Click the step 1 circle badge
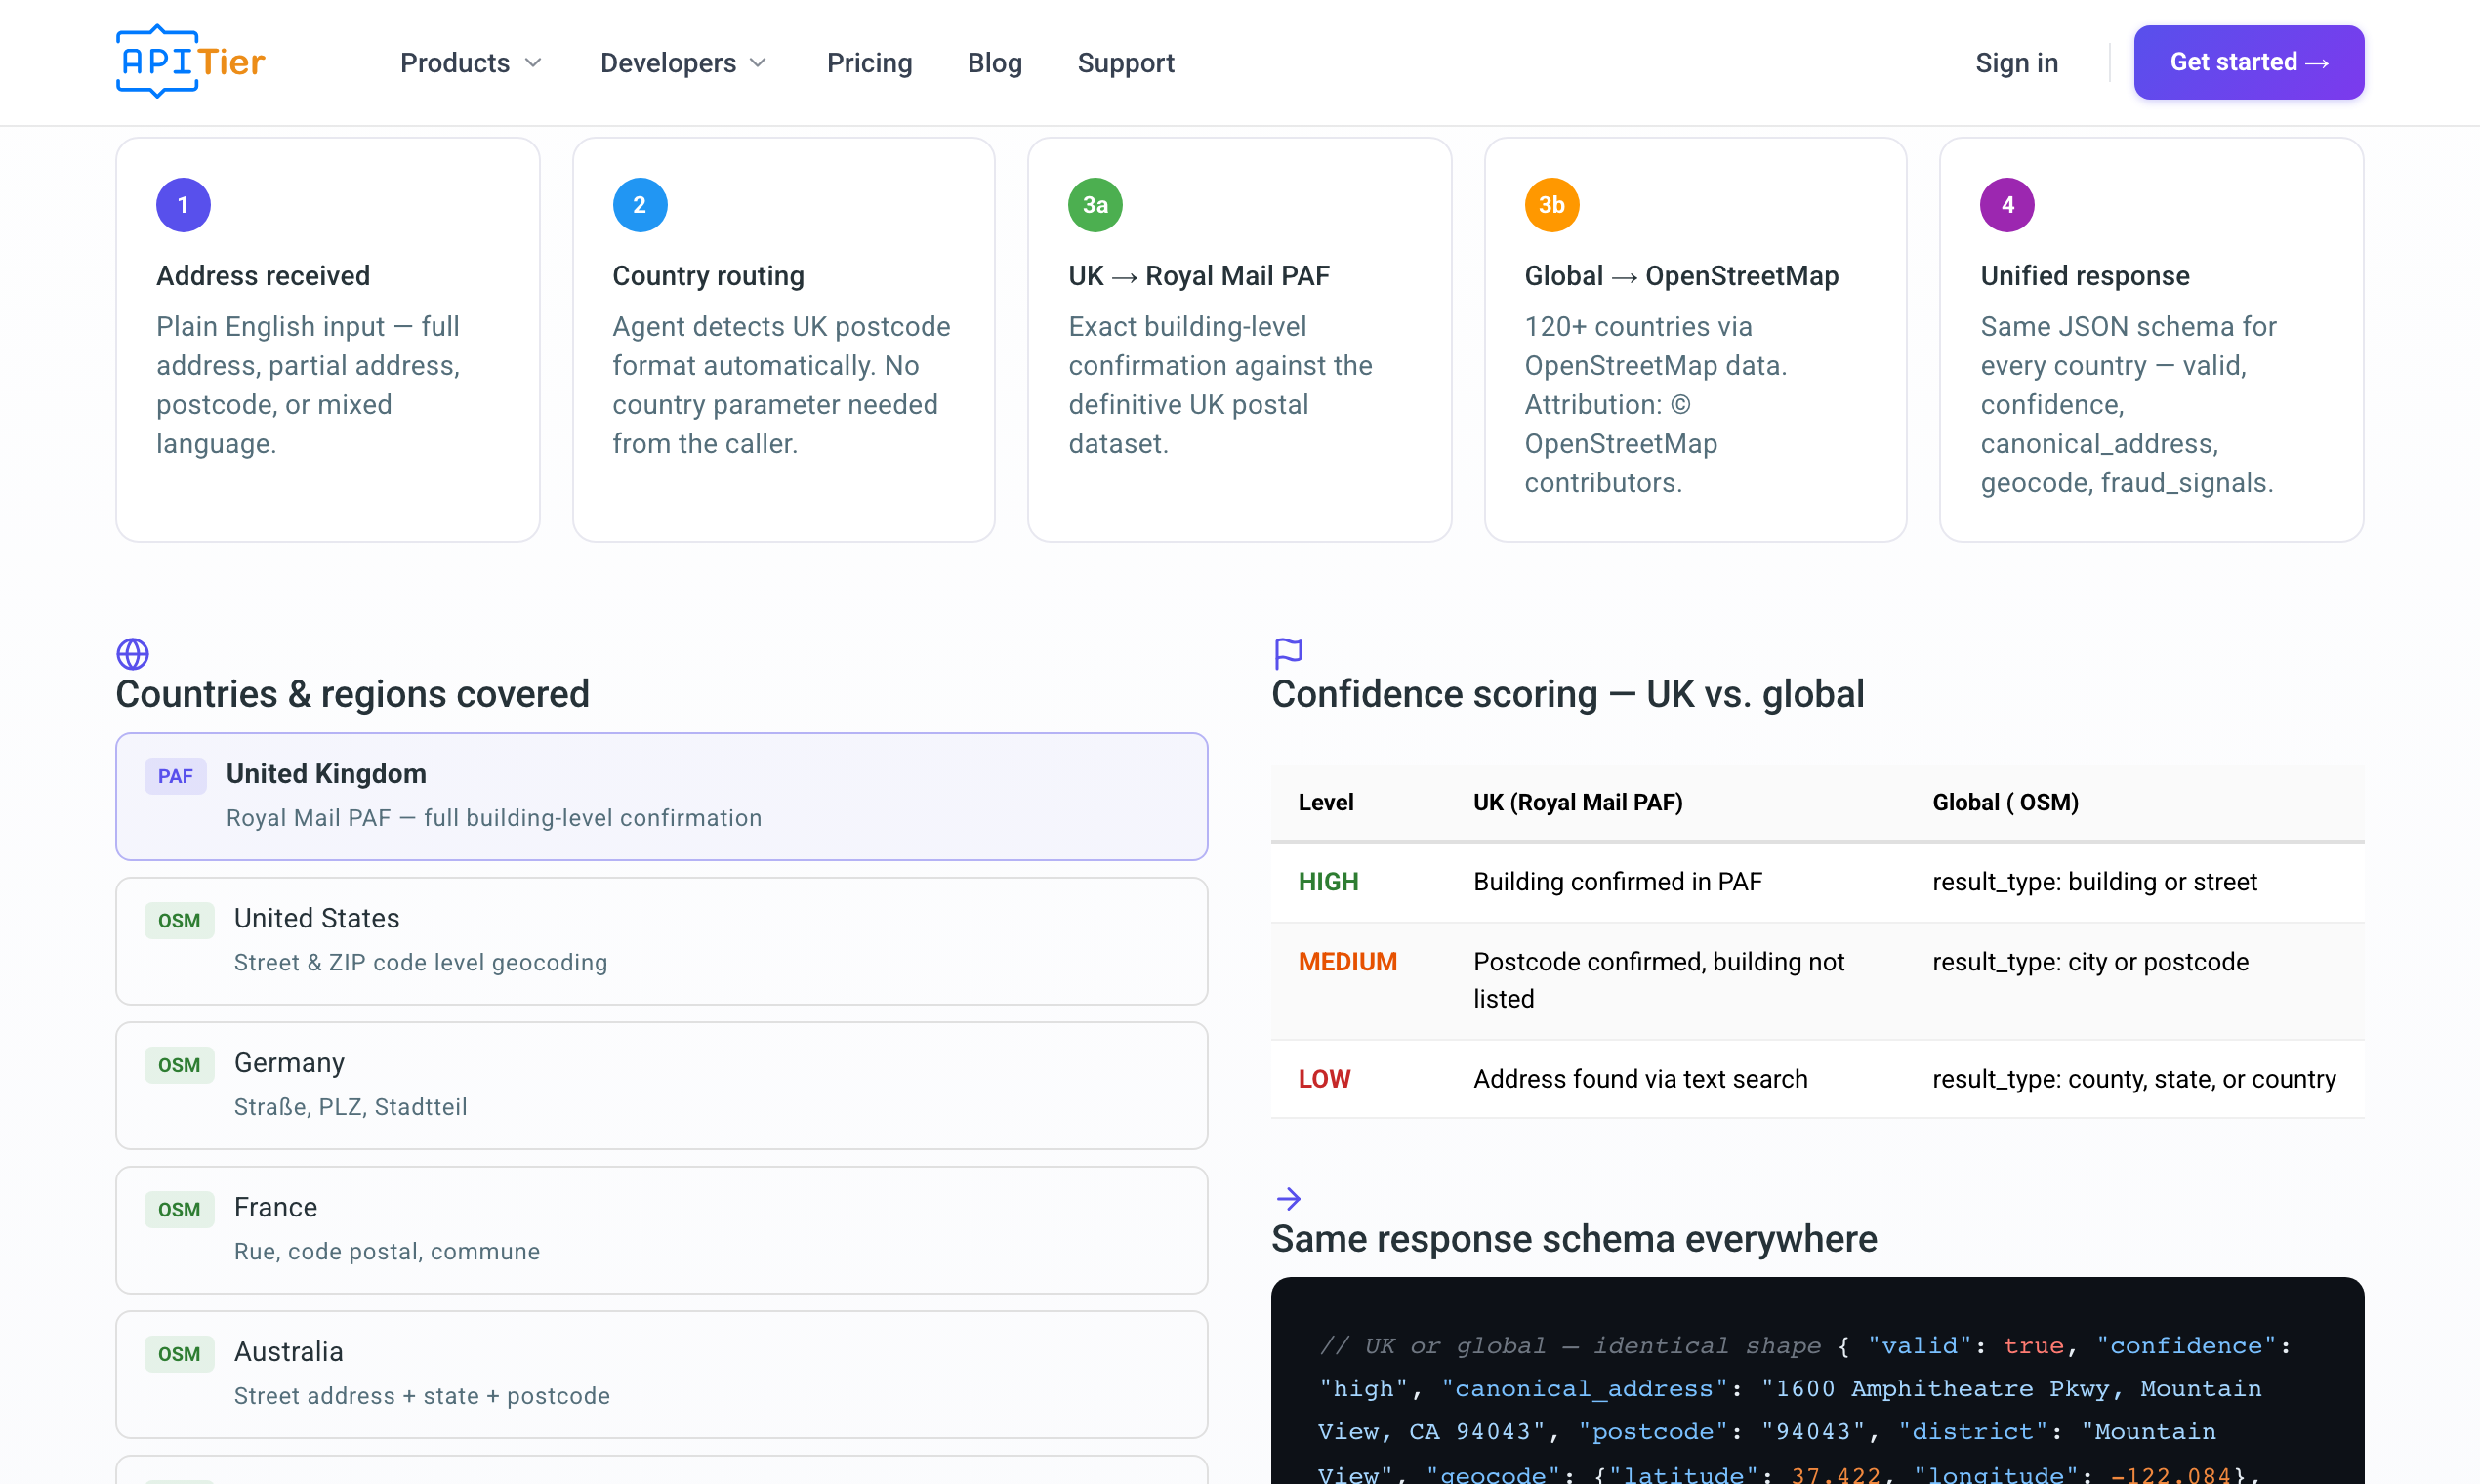The image size is (2480, 1484). (183, 205)
